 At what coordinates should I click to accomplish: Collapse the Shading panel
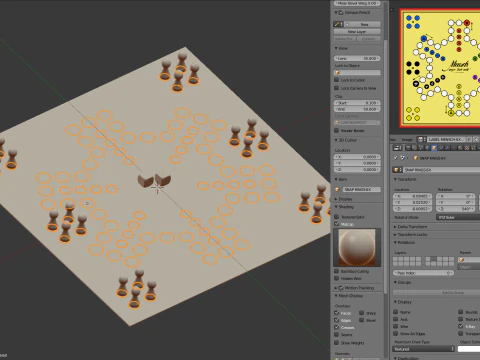click(x=336, y=207)
